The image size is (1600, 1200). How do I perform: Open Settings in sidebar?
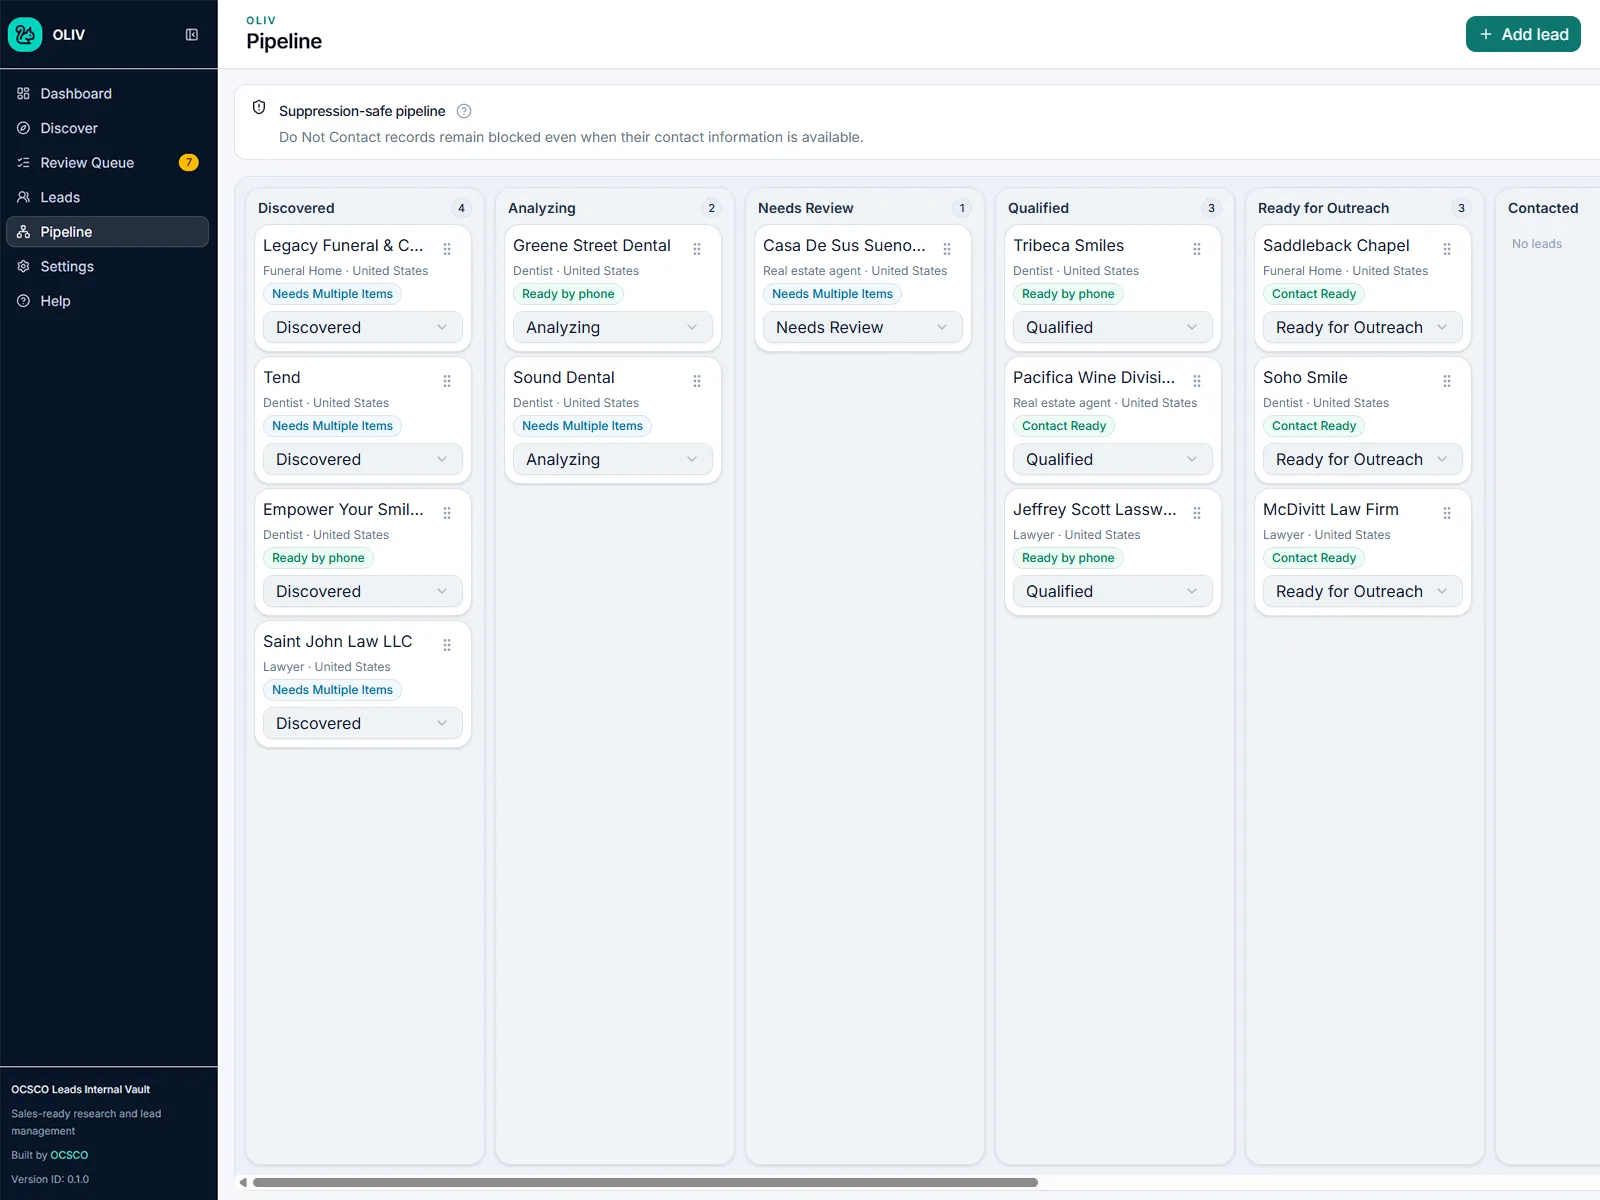[x=108, y=266]
